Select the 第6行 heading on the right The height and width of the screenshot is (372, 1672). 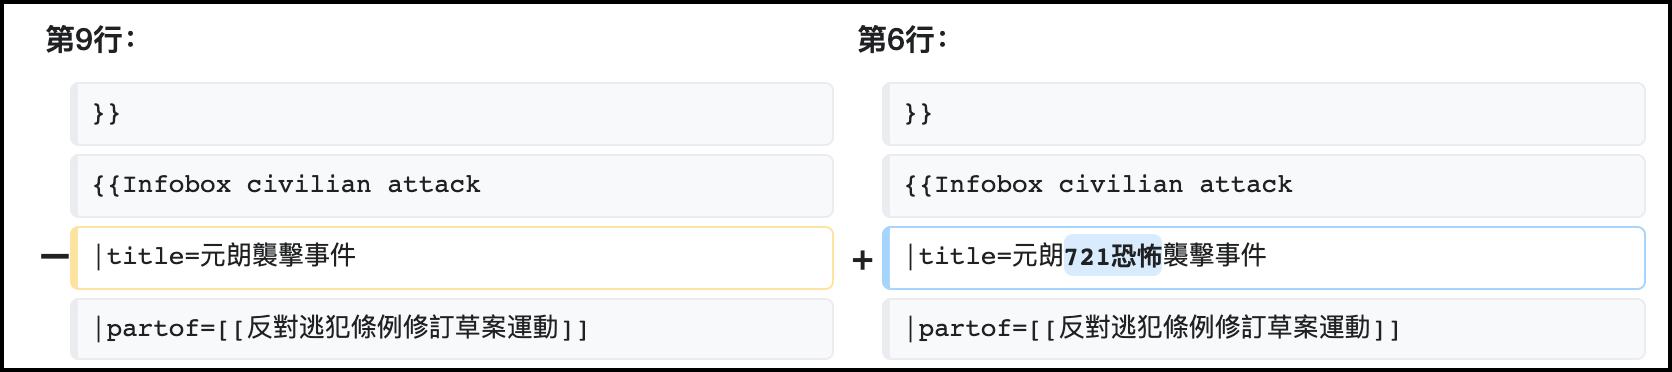(x=902, y=40)
